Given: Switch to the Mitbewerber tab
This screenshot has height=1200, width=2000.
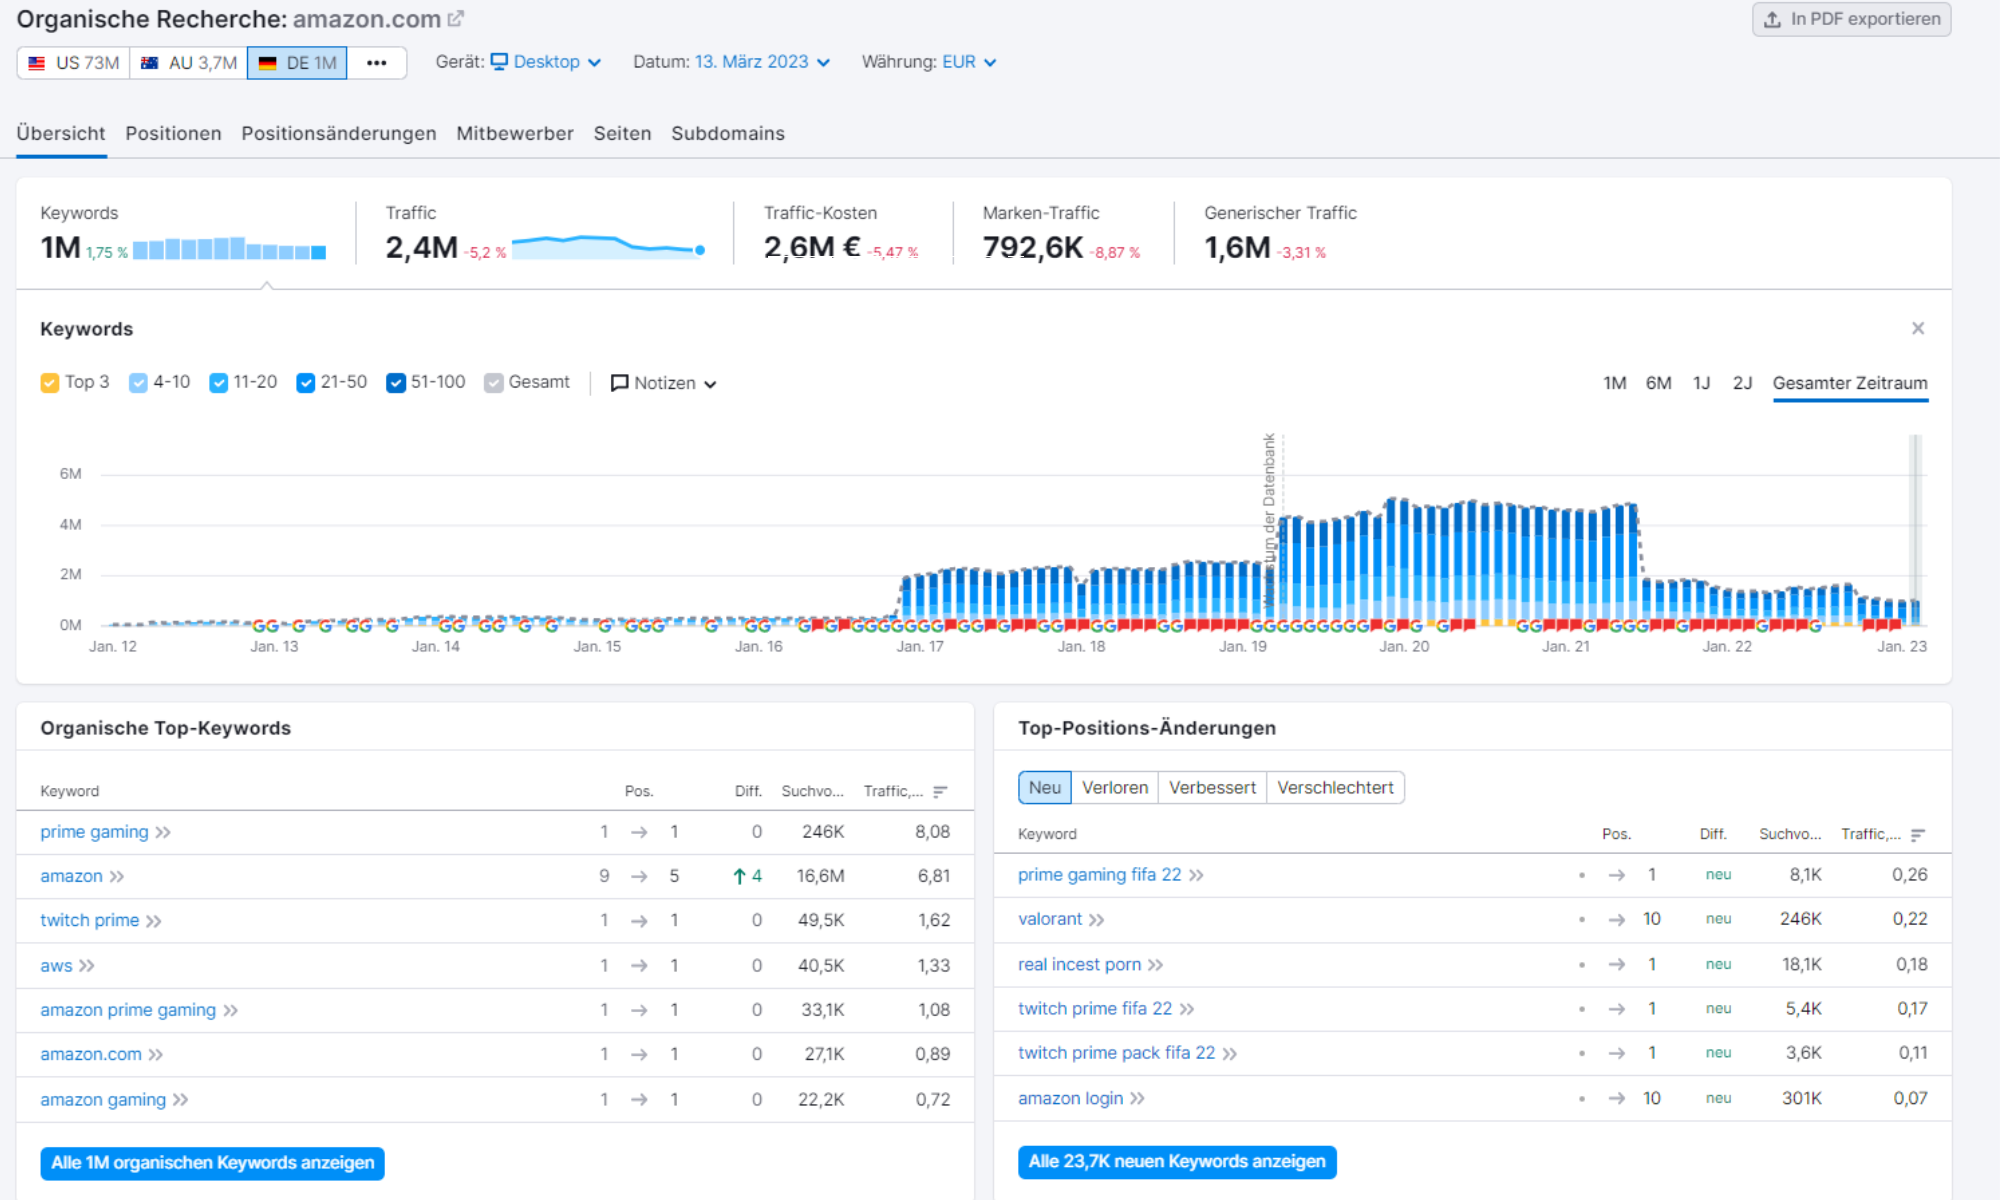Looking at the screenshot, I should pos(515,134).
